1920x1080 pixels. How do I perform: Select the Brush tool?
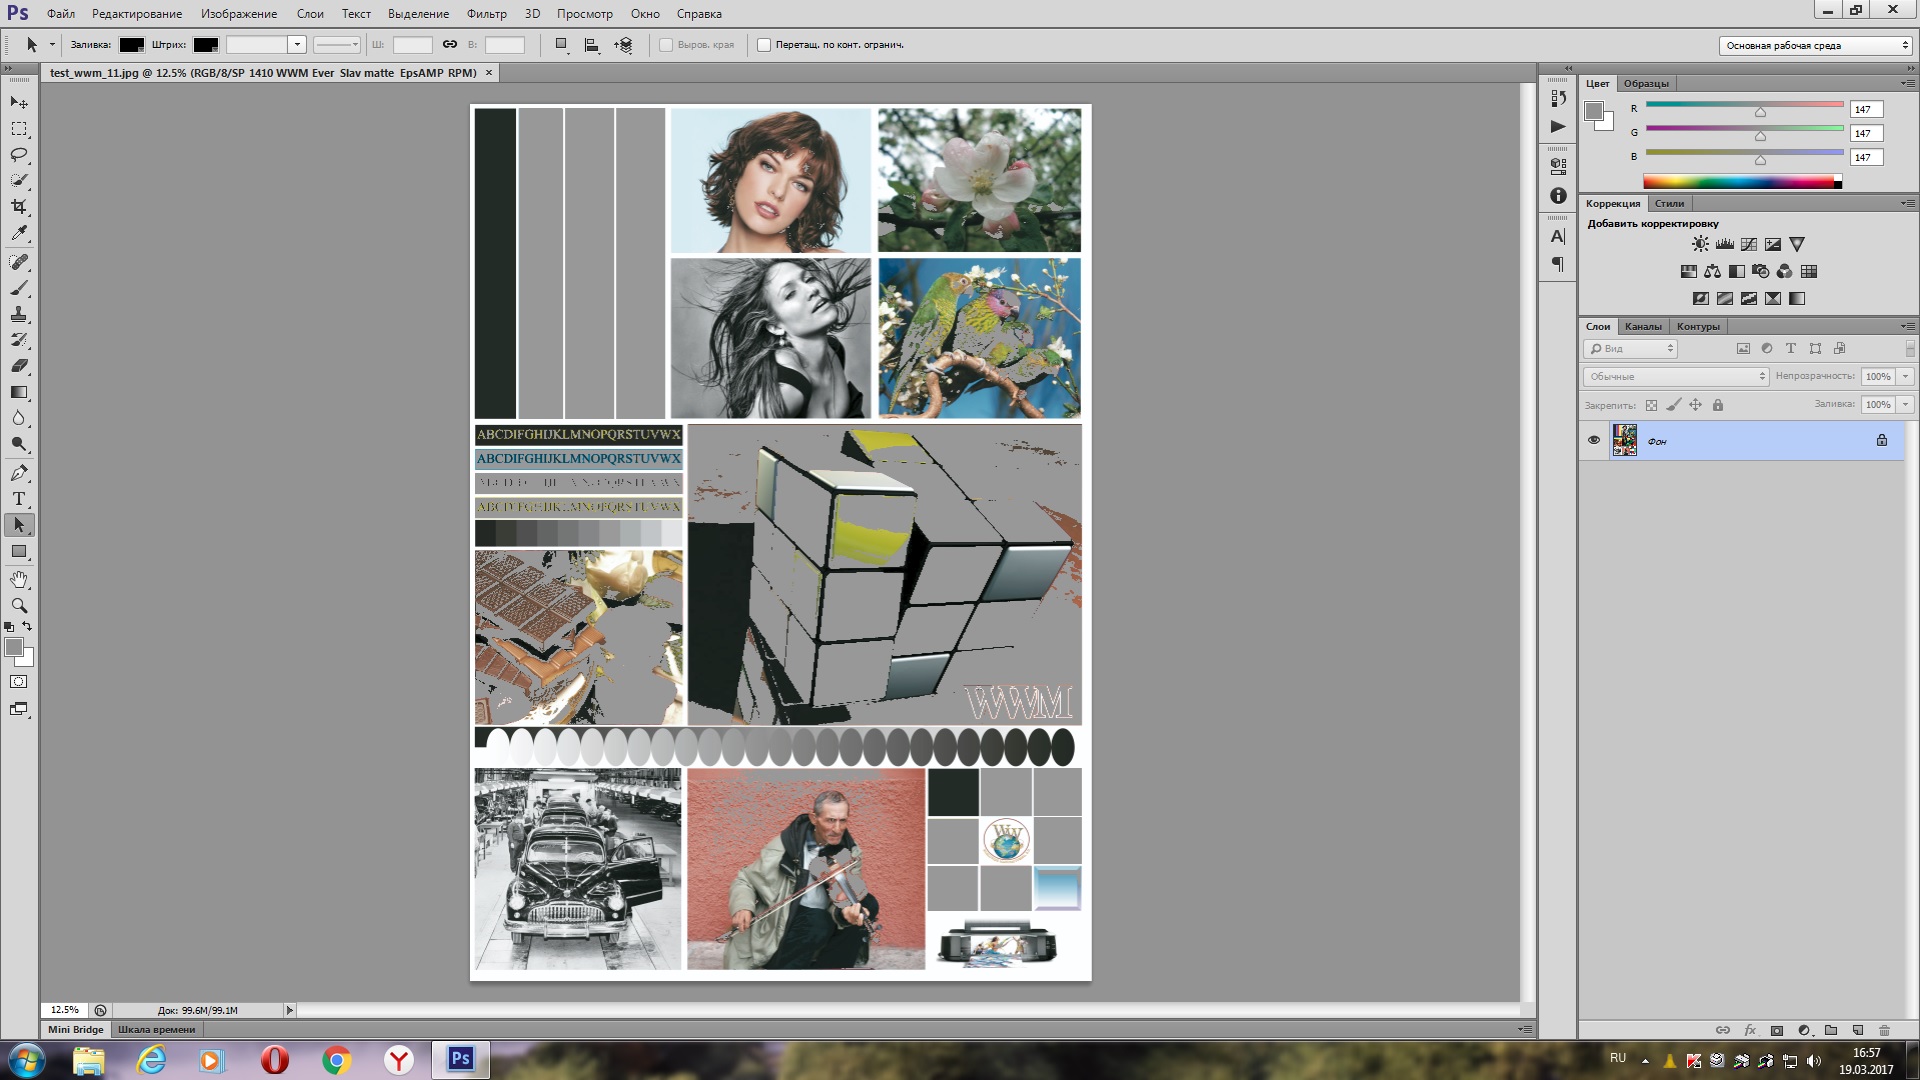pyautogui.click(x=19, y=288)
